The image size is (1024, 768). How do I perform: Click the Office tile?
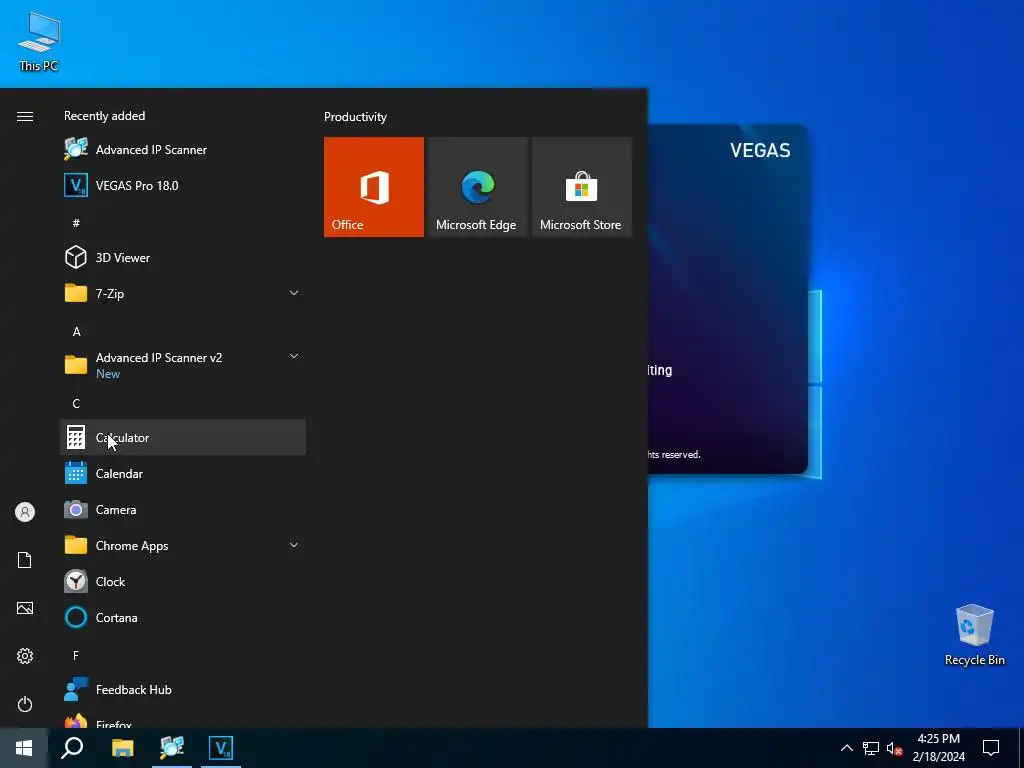click(x=374, y=187)
